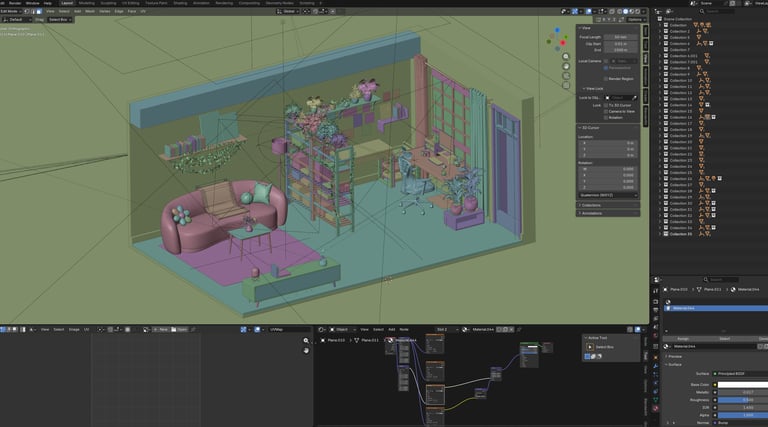Open the viewport Options dropdown

(x=636, y=20)
